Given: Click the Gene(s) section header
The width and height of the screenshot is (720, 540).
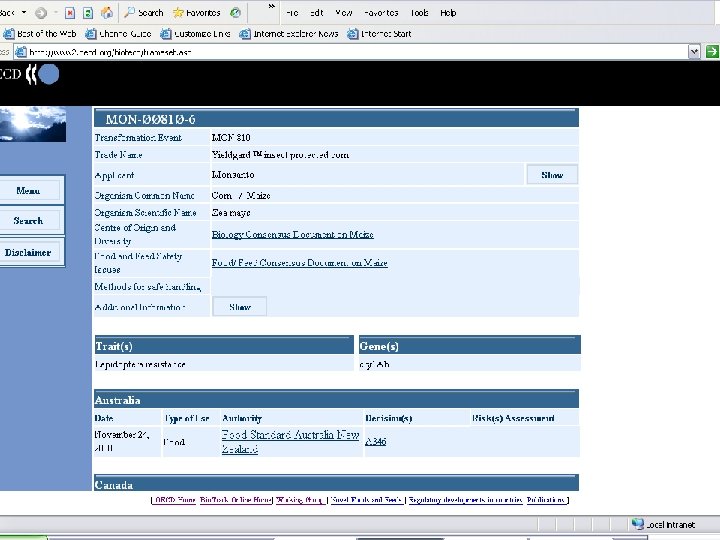Looking at the screenshot, I should (x=470, y=346).
